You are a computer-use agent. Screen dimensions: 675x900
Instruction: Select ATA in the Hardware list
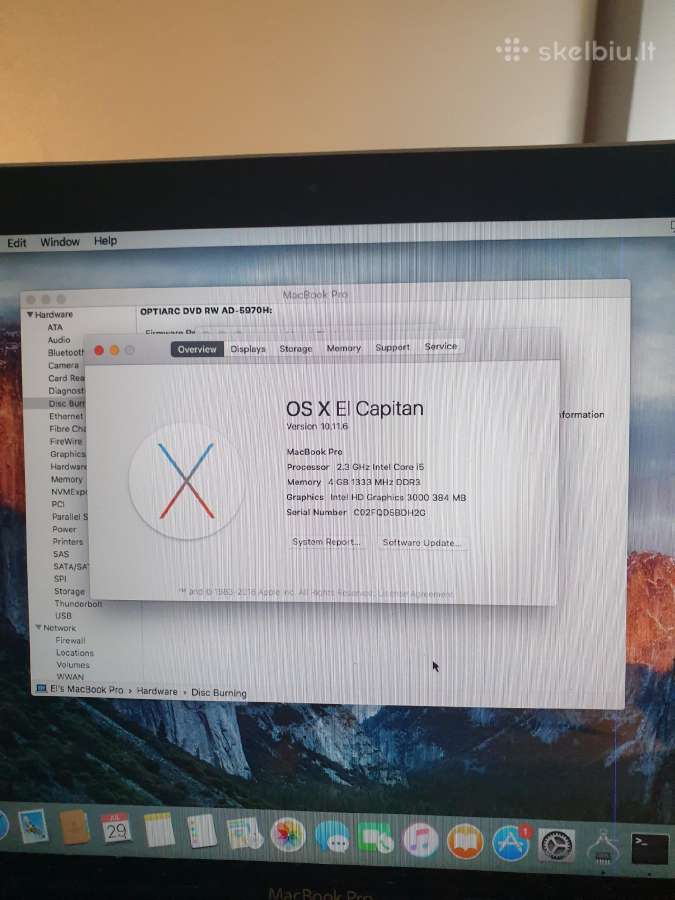pyautogui.click(x=55, y=327)
